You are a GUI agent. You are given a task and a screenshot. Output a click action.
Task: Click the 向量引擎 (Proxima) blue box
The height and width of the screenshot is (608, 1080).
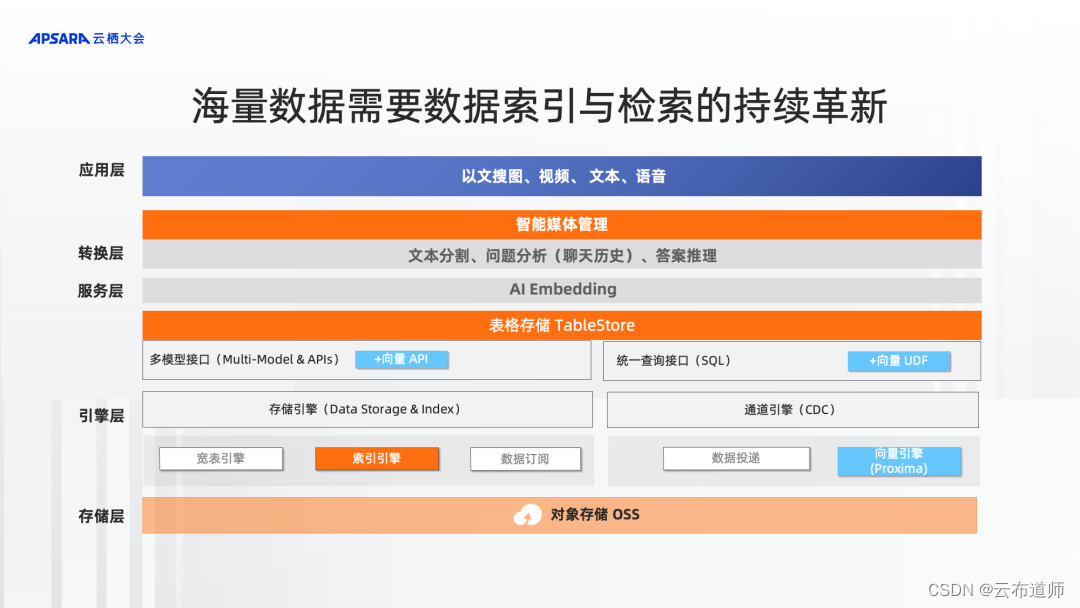(x=899, y=461)
